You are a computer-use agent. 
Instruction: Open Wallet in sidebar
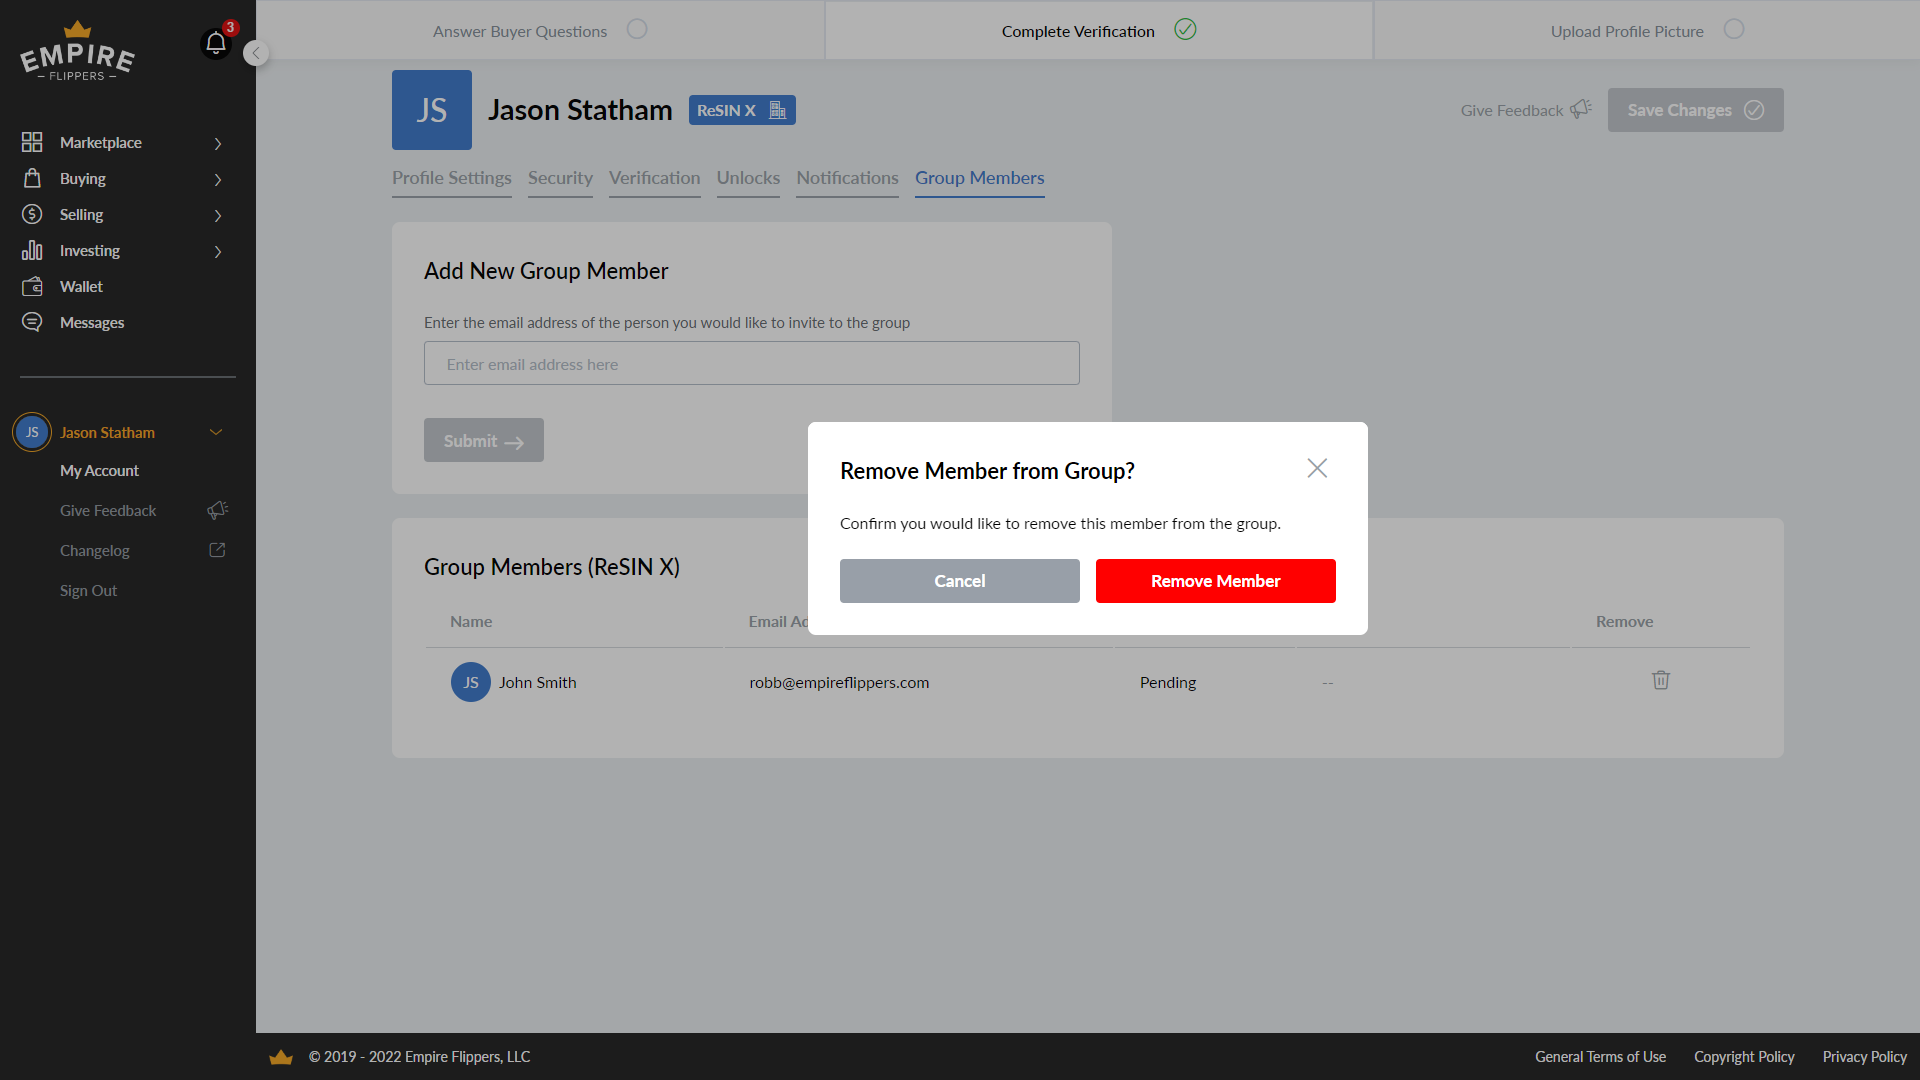(x=81, y=286)
